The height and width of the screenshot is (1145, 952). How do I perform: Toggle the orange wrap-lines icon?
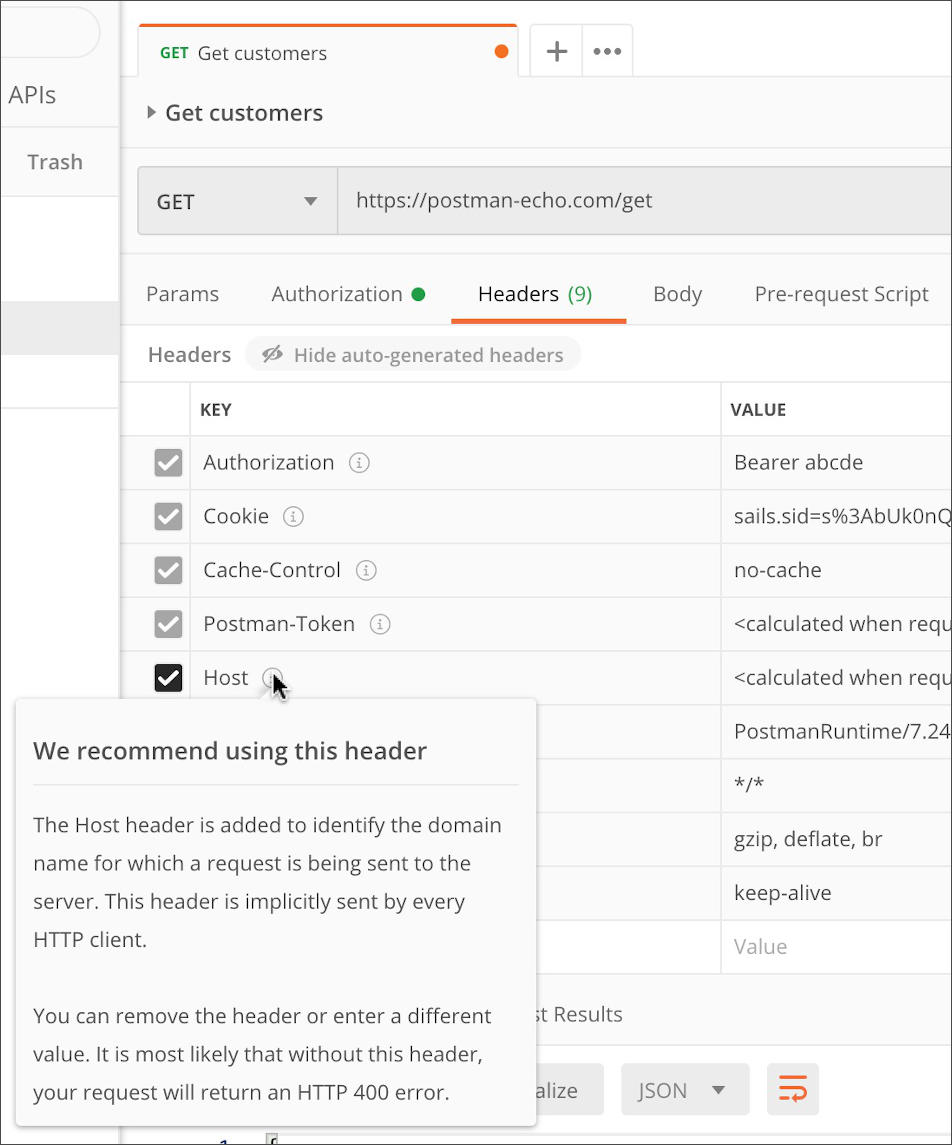click(x=793, y=1089)
